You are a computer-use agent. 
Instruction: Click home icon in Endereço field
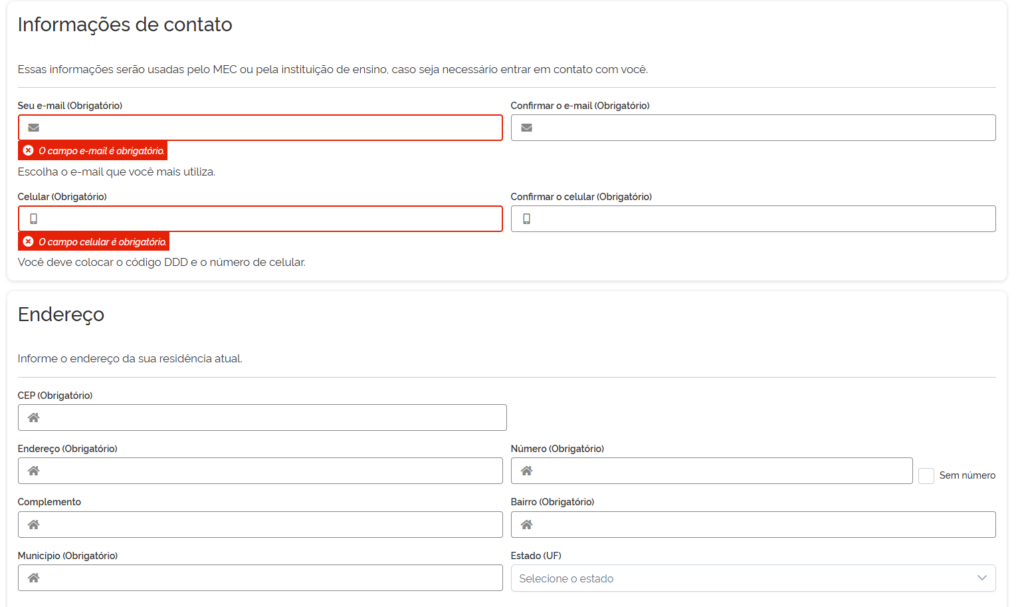33,471
